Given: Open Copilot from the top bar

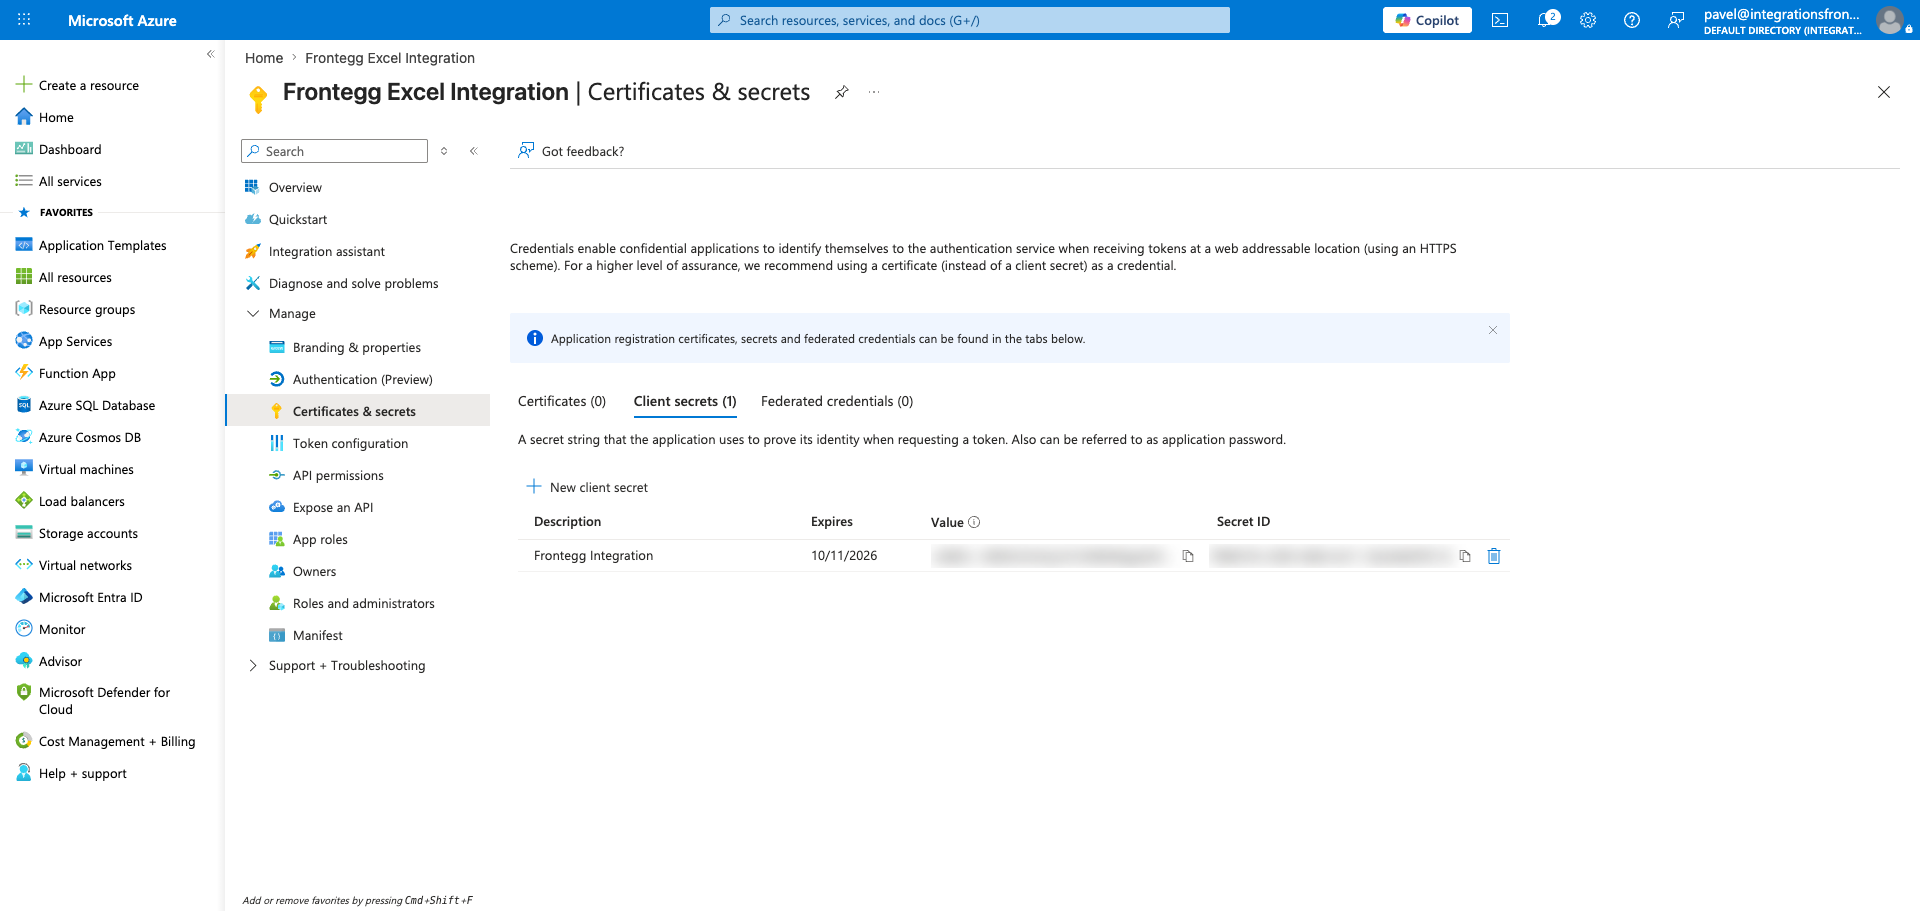Looking at the screenshot, I should pos(1427,20).
